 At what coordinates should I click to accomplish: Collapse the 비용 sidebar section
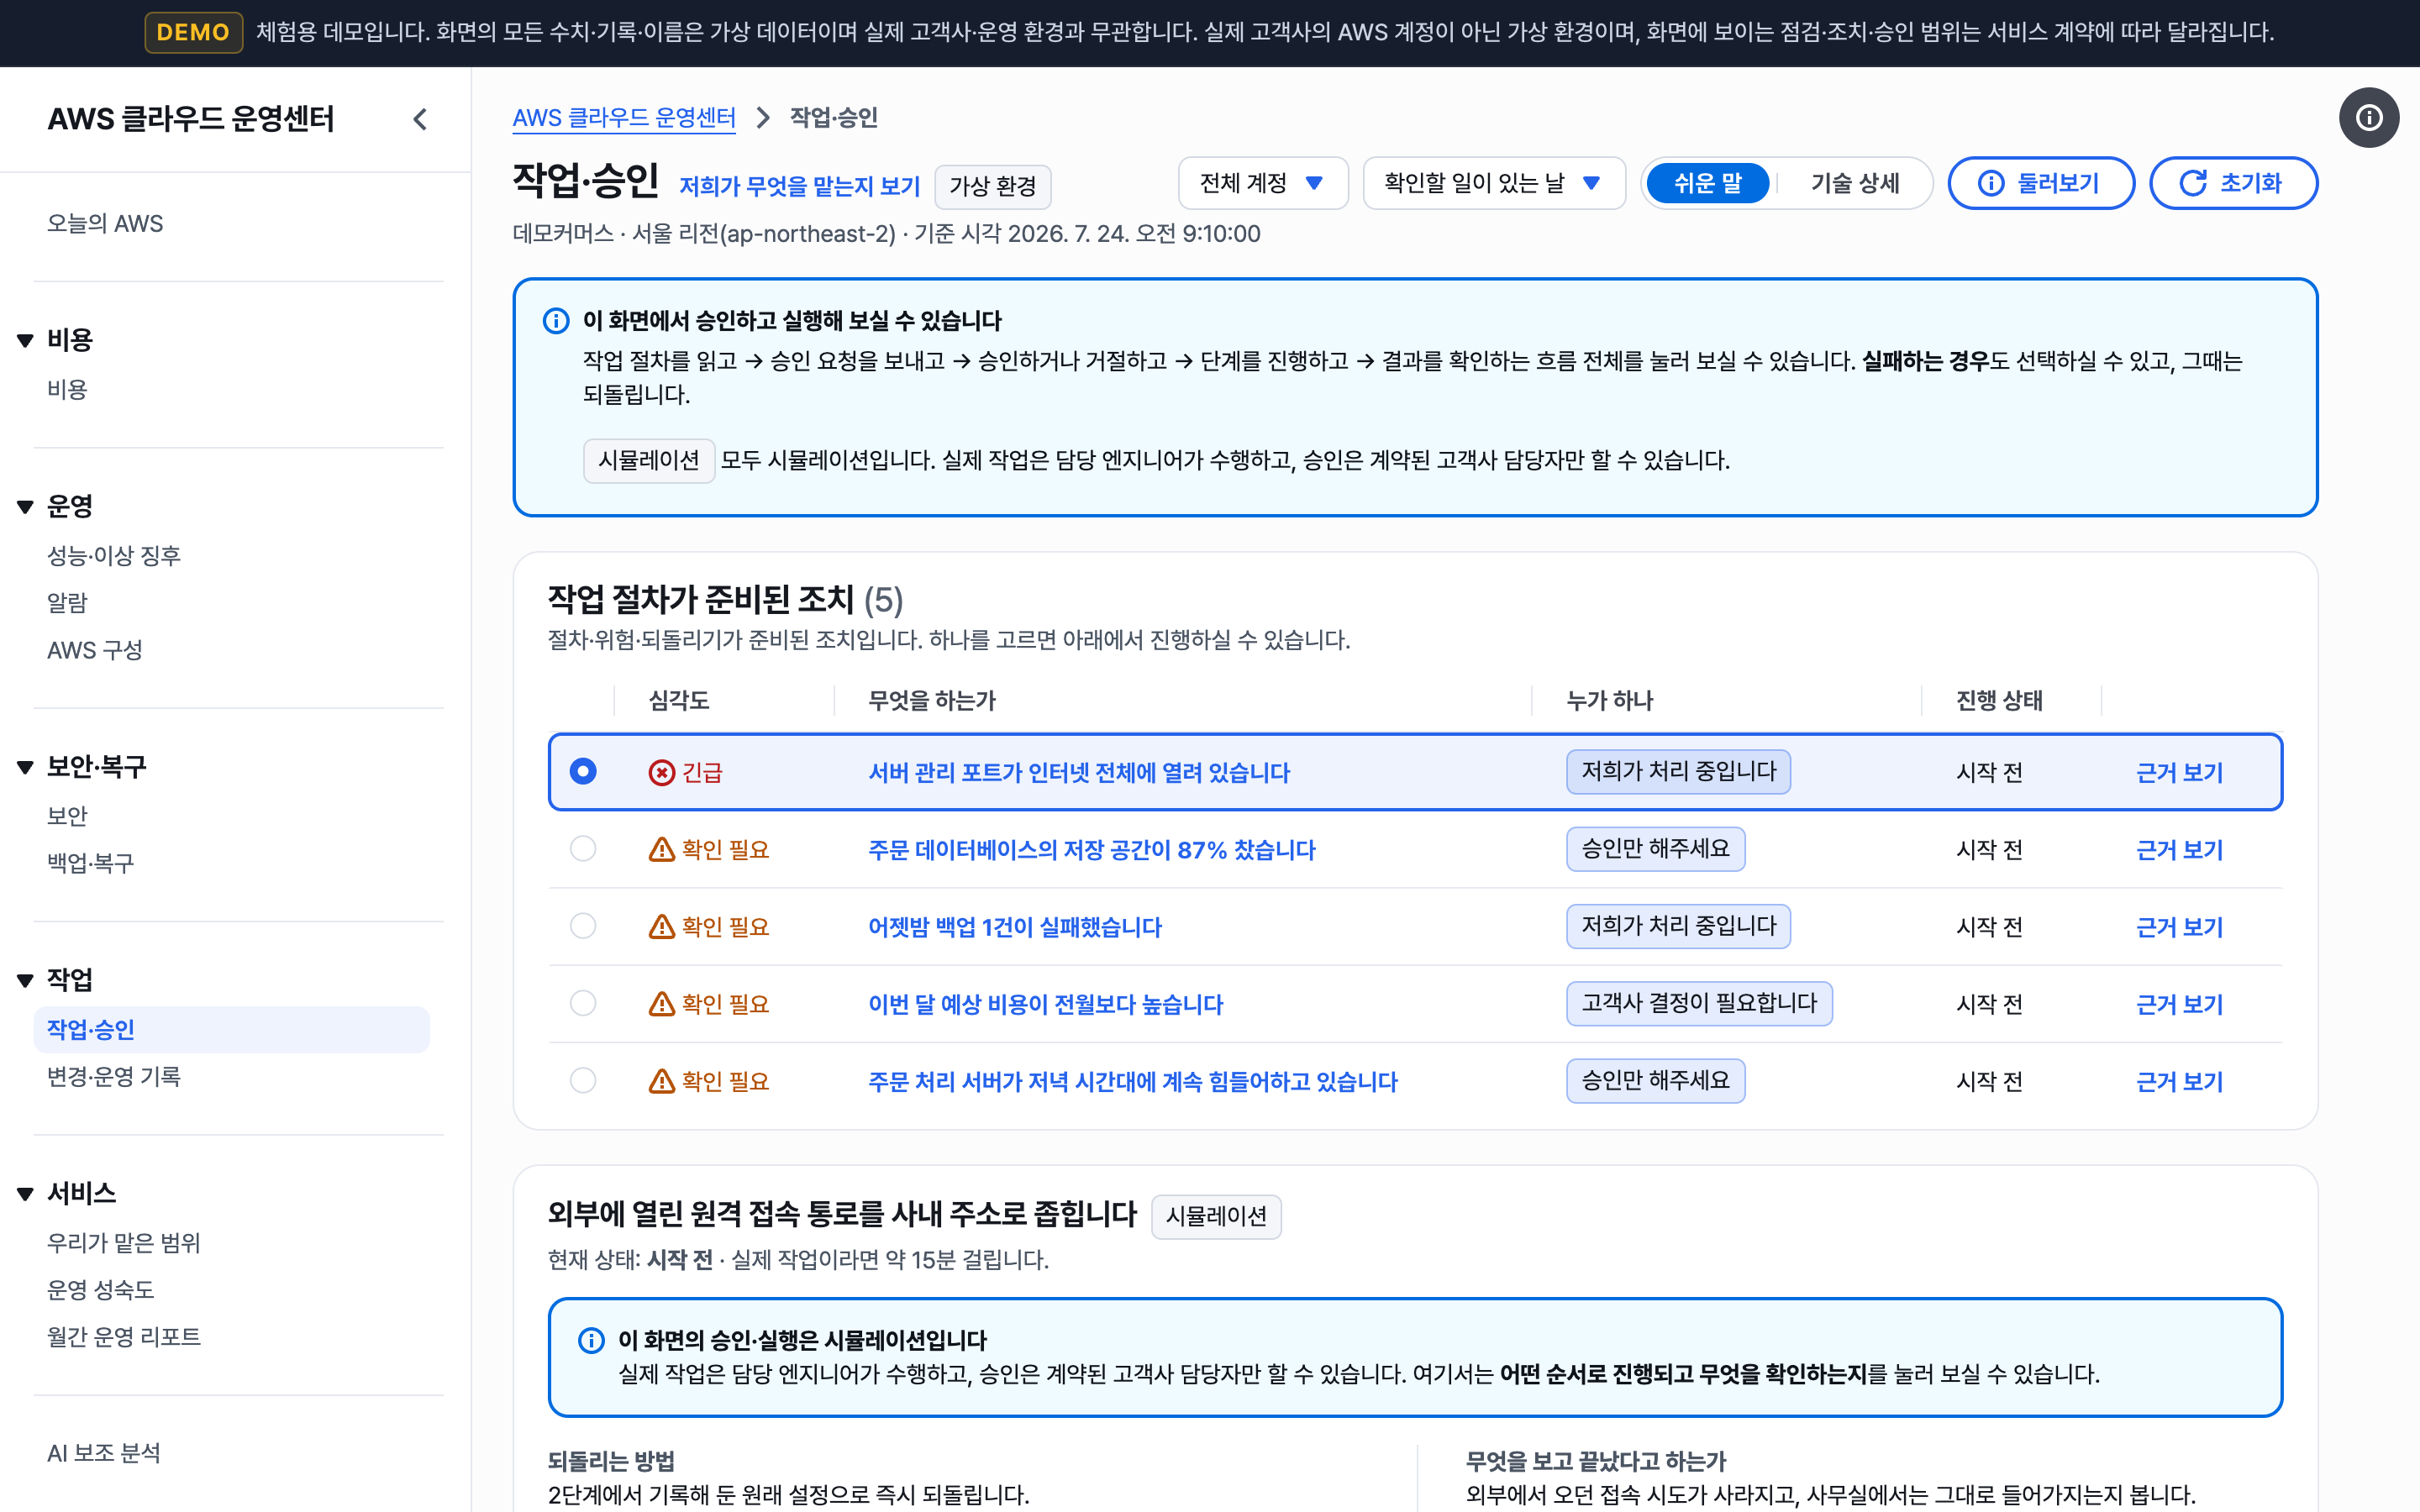pos(26,340)
